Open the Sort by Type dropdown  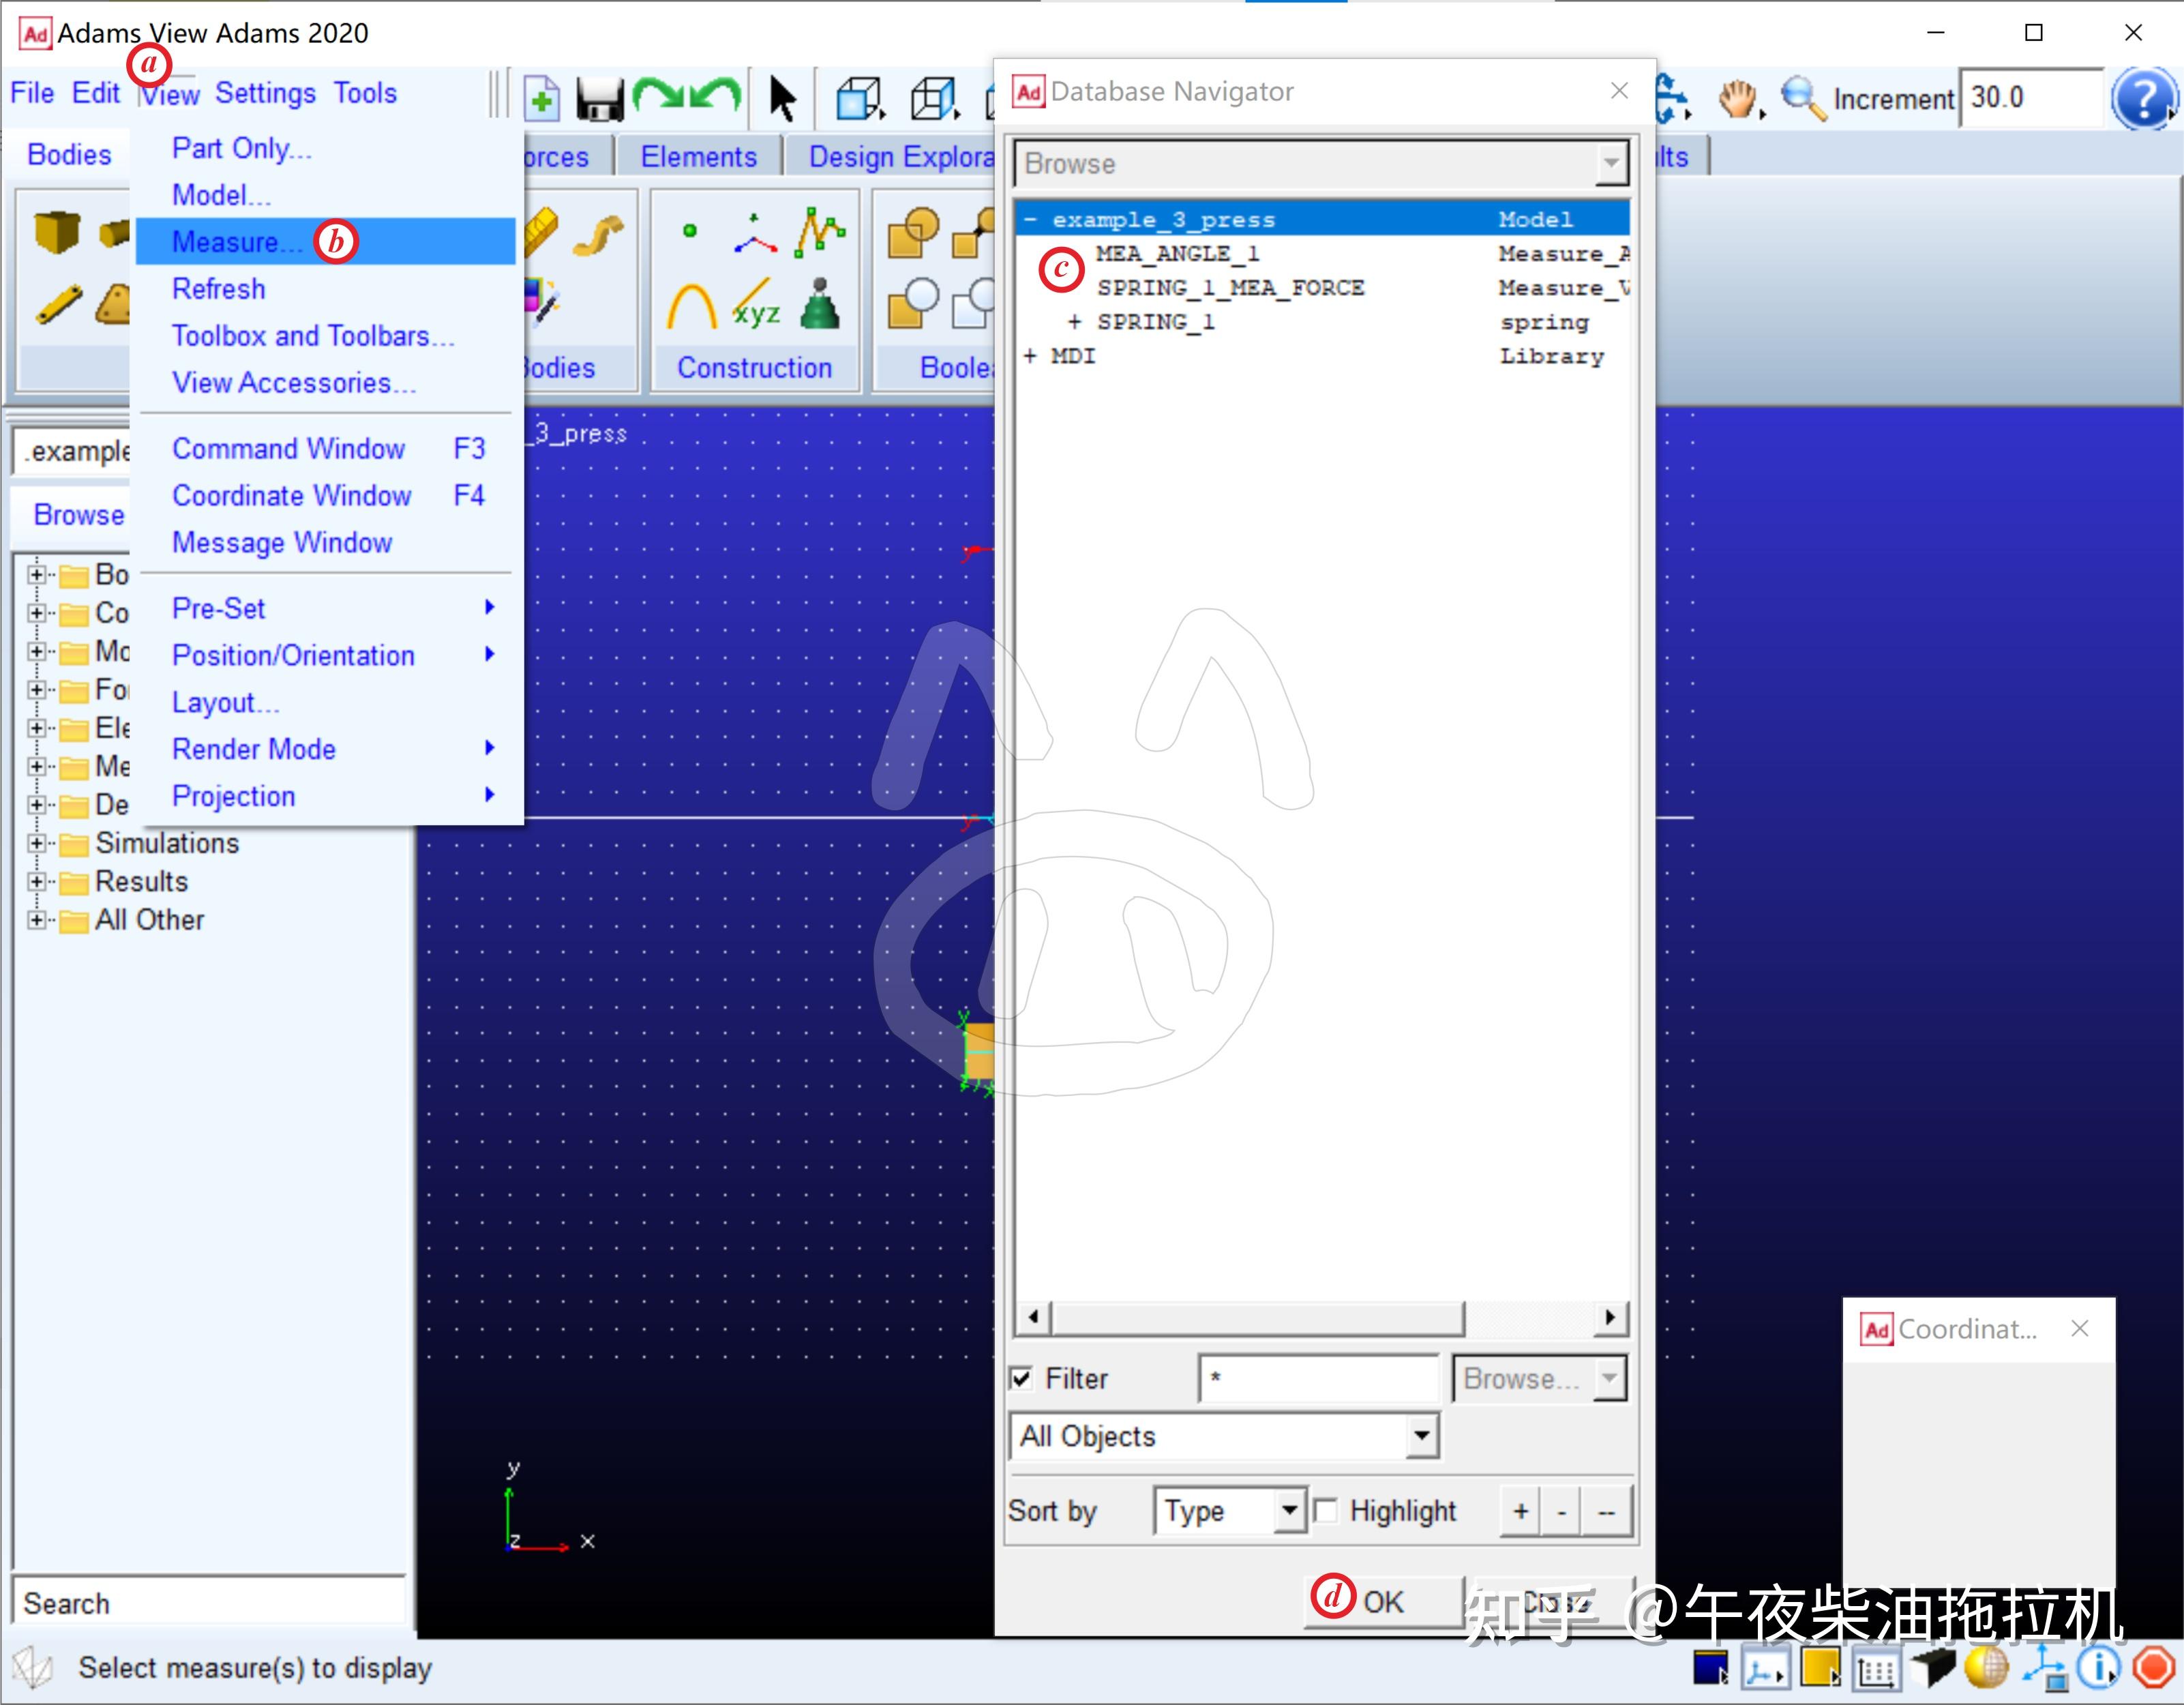tap(1289, 1510)
